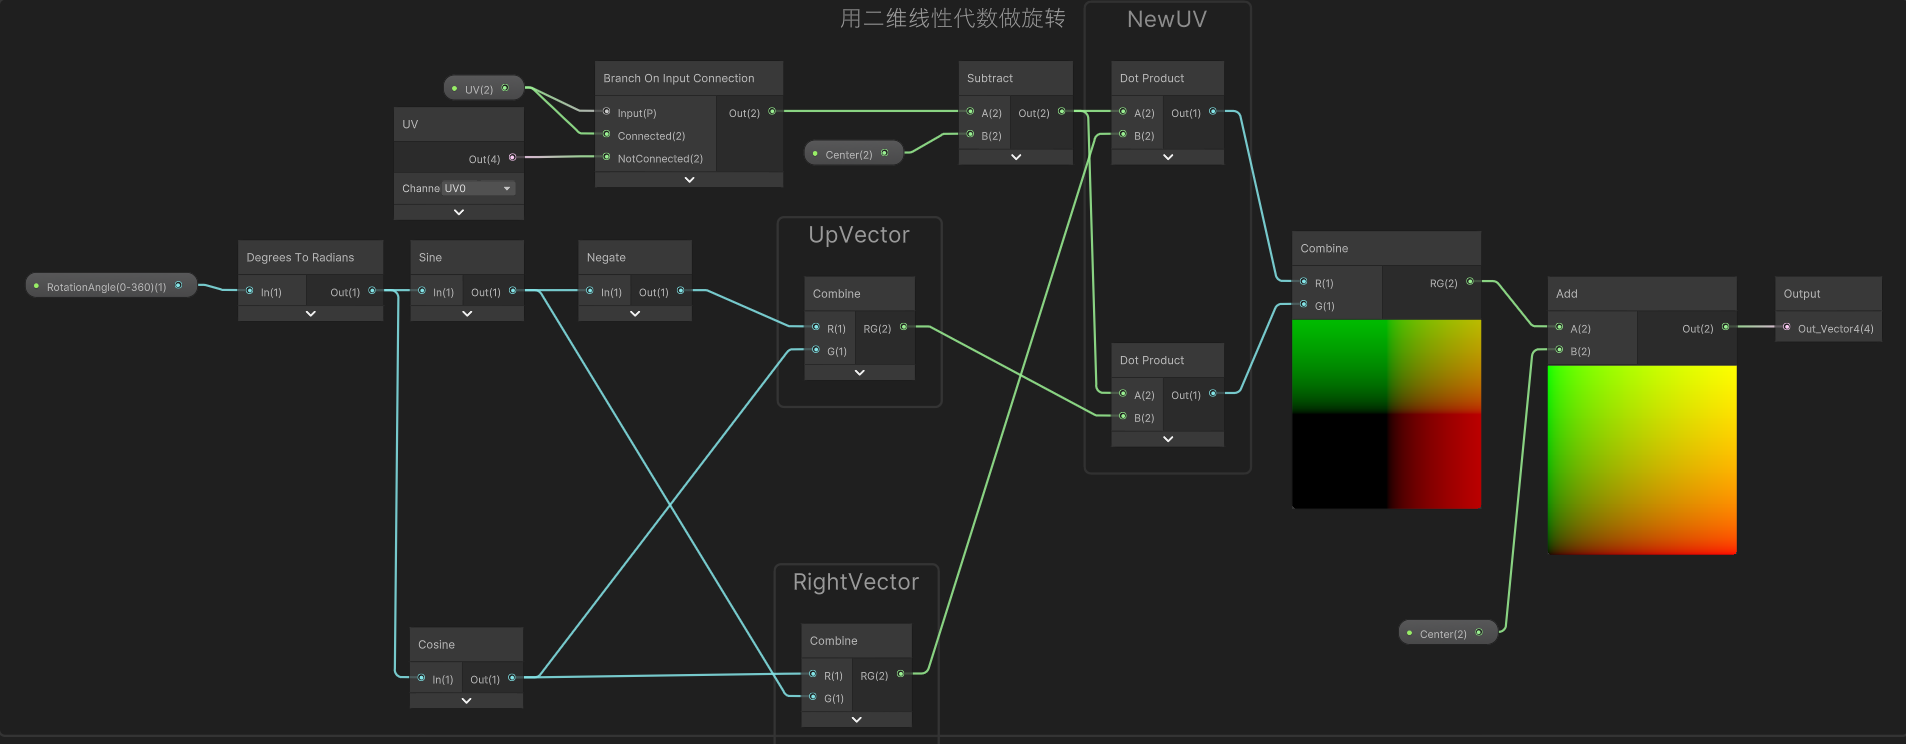The image size is (1906, 744).
Task: Click the R(1) port of UpVector Combine
Action: point(816,327)
